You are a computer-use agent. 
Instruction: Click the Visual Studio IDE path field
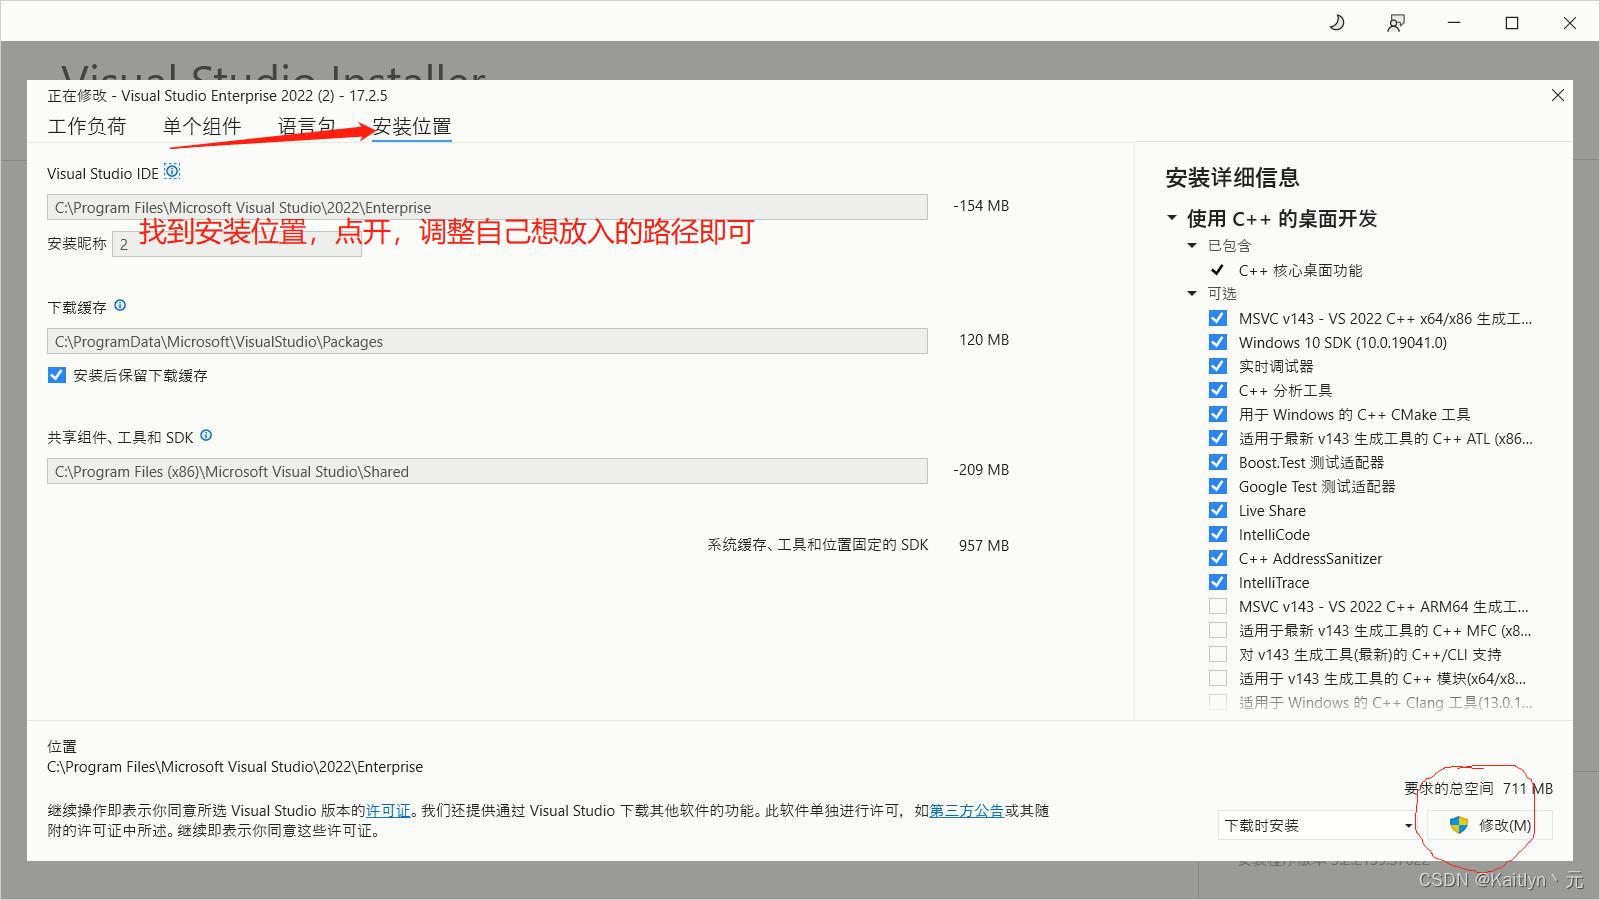(x=487, y=207)
